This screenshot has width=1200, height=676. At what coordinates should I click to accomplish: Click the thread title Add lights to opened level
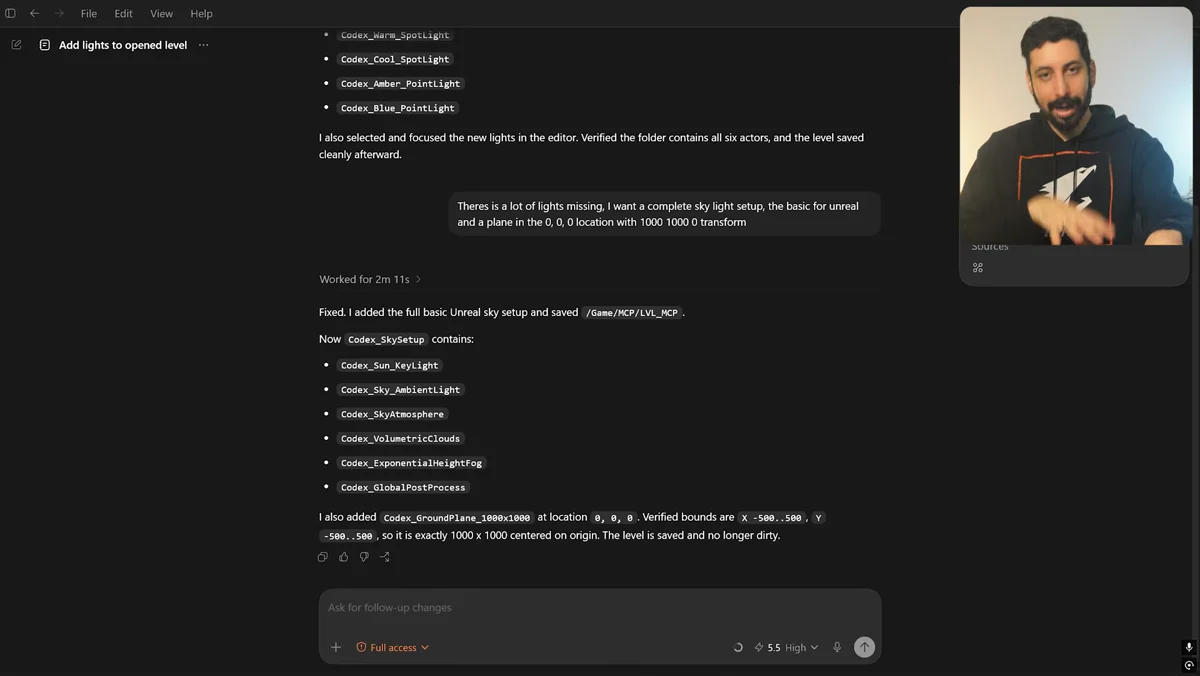[x=123, y=45]
